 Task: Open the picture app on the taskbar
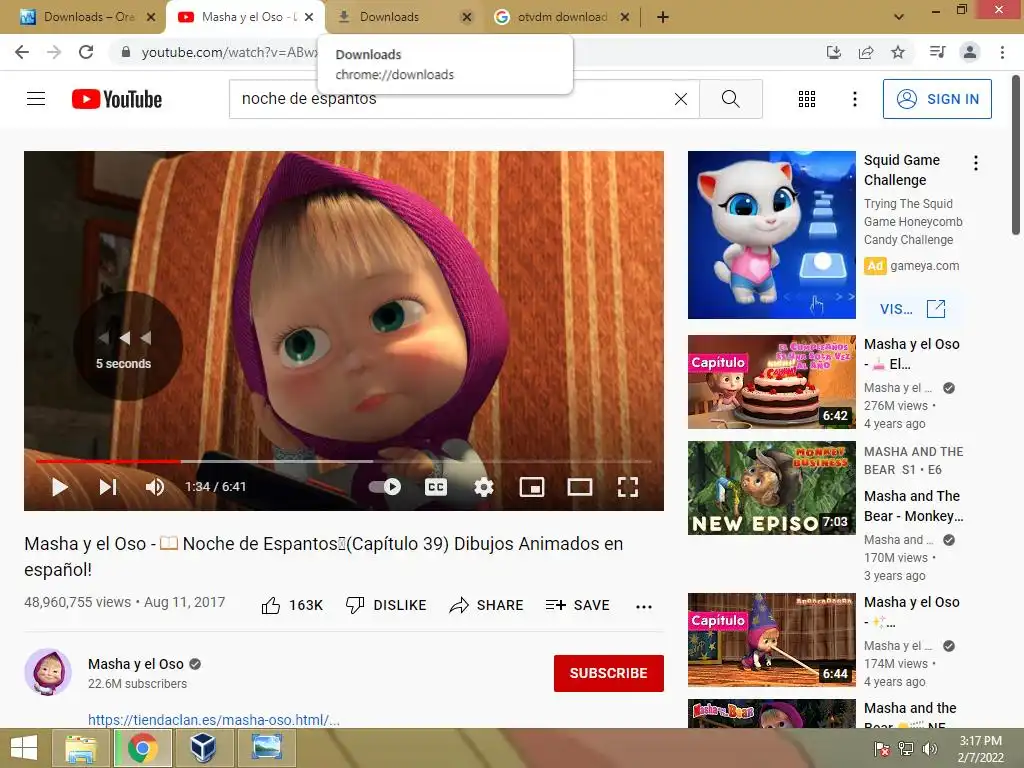(x=266, y=748)
